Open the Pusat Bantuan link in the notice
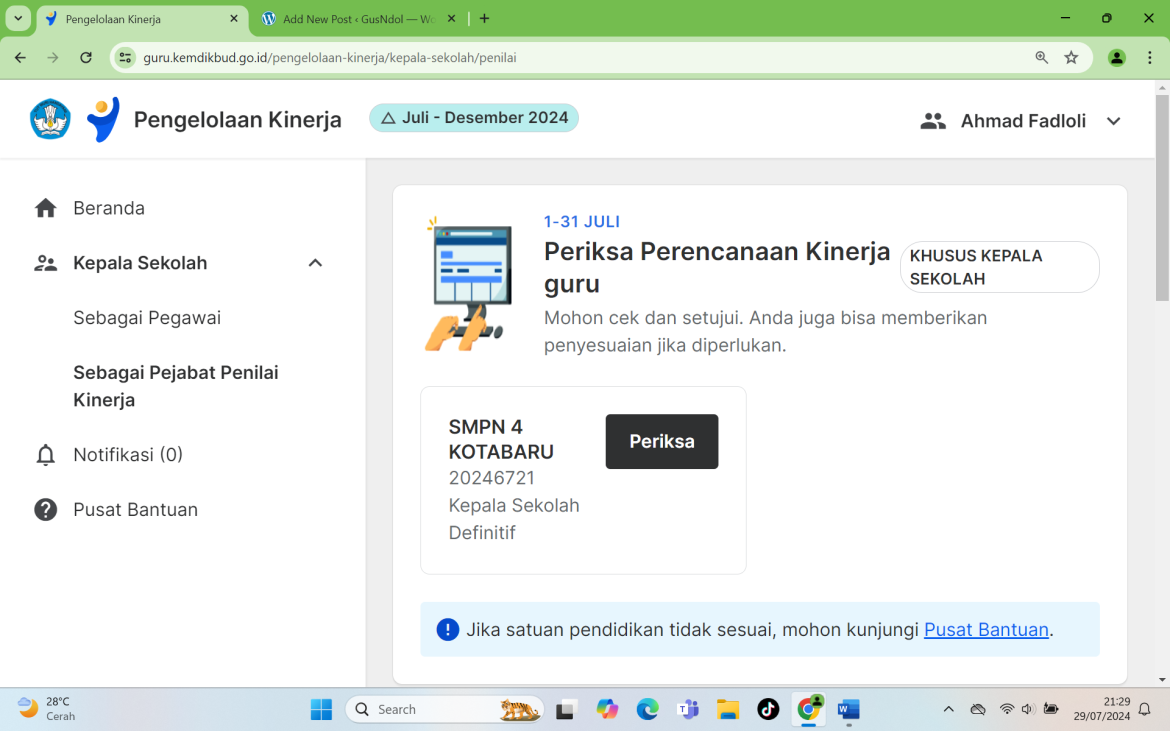The height and width of the screenshot is (731, 1170). coord(985,629)
